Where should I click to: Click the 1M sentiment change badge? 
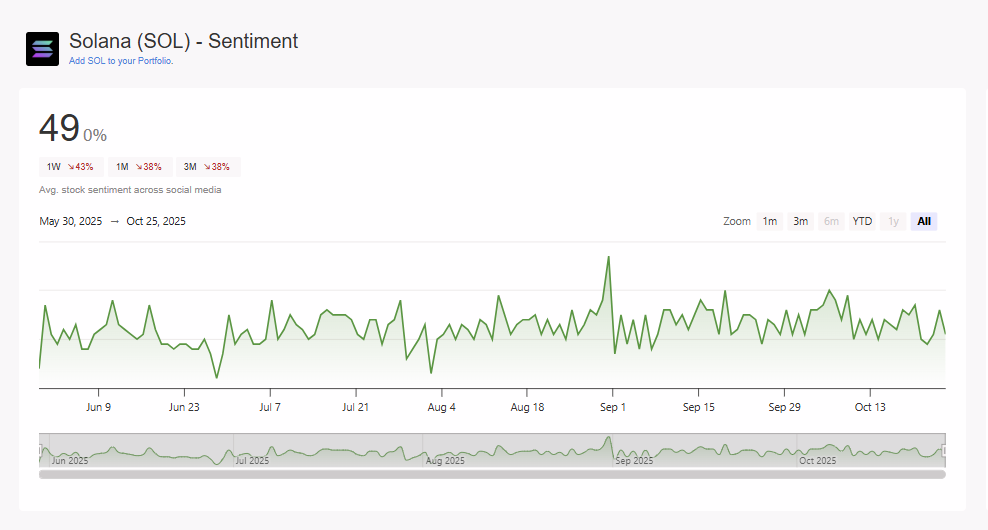[x=139, y=167]
